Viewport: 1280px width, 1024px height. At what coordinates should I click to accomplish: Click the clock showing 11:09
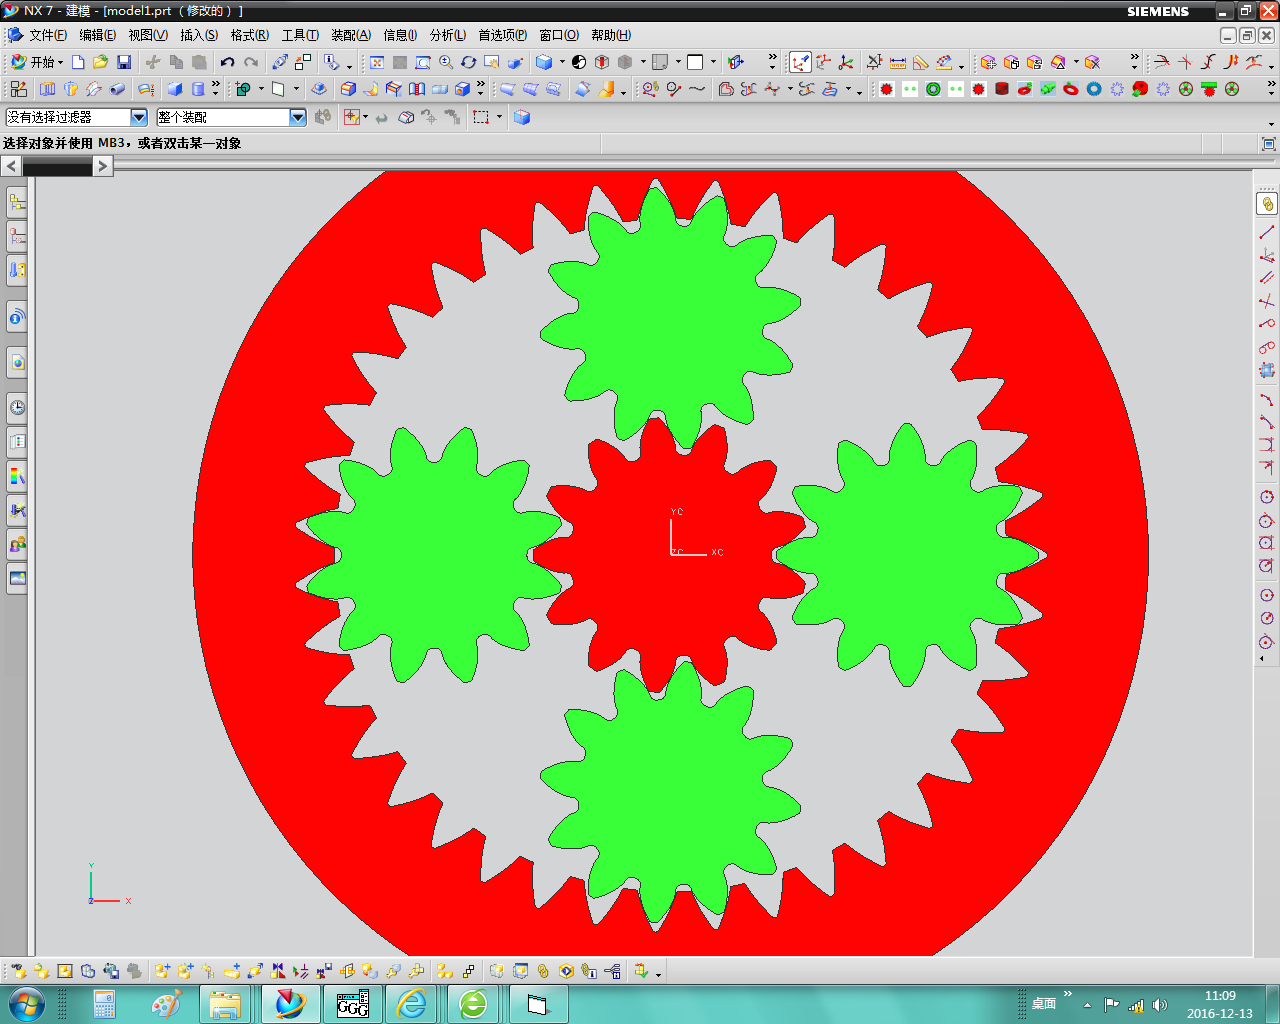[1220, 996]
